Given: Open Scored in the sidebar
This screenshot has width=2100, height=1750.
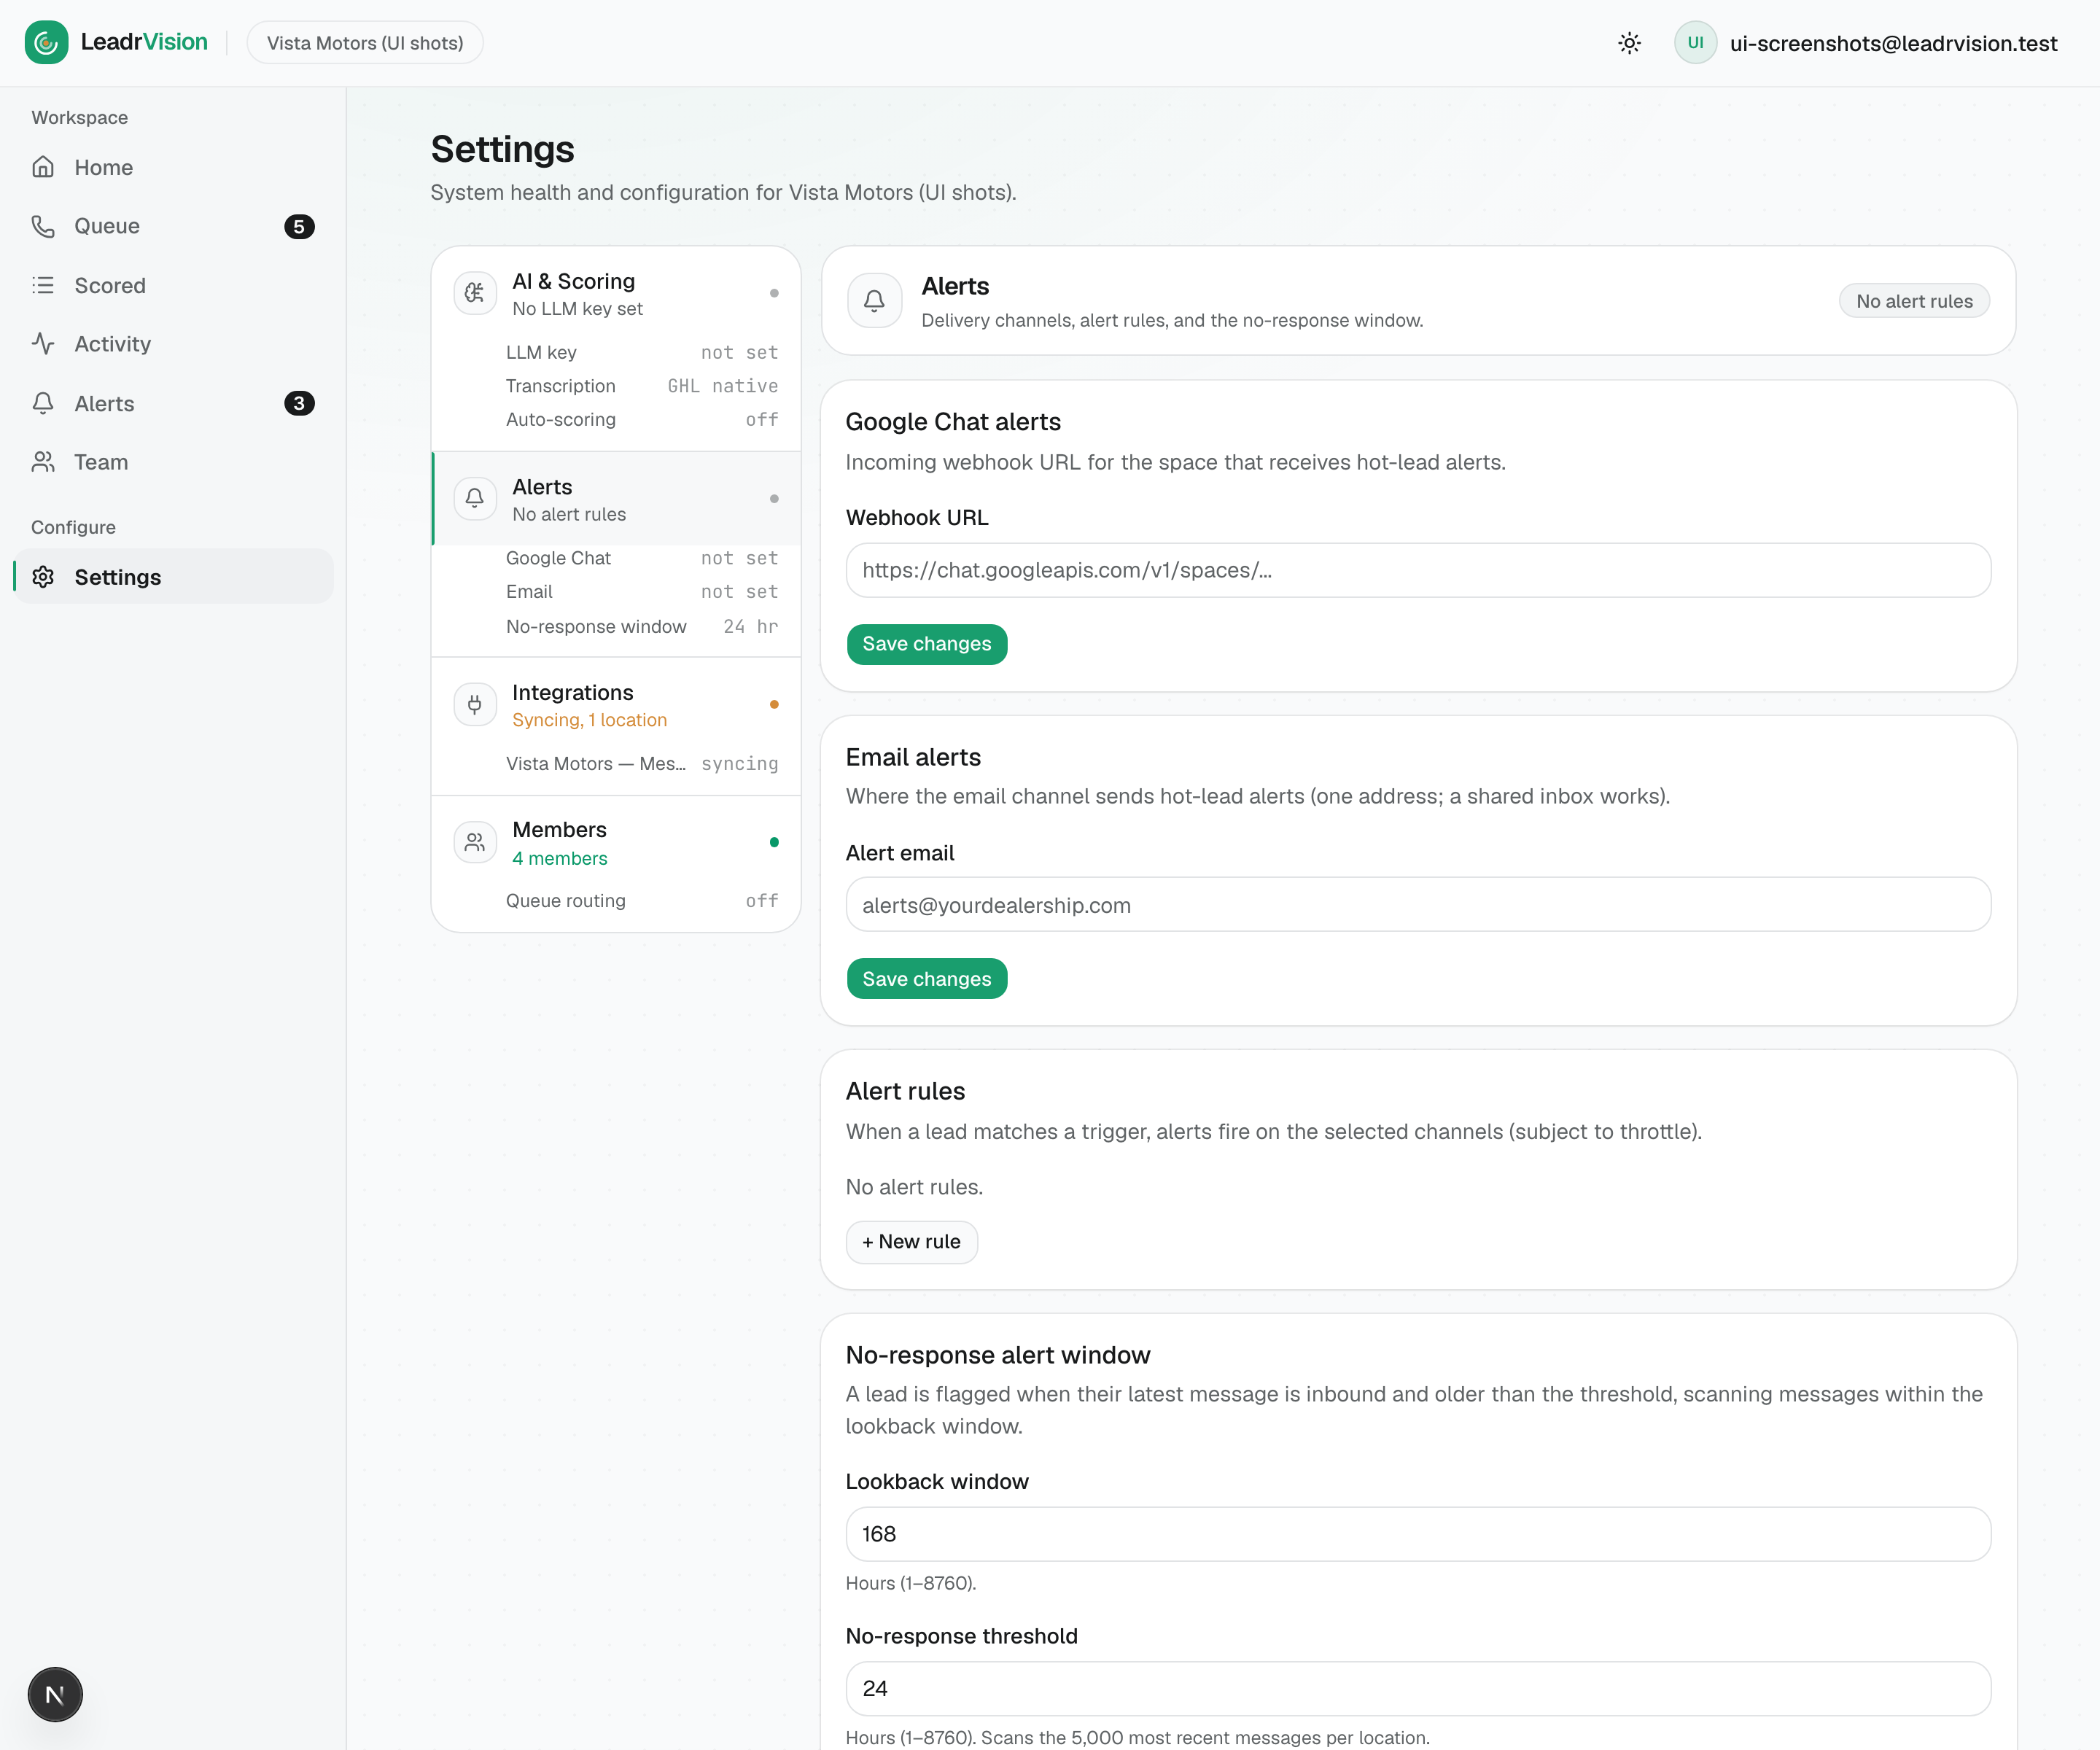Looking at the screenshot, I should (173, 285).
